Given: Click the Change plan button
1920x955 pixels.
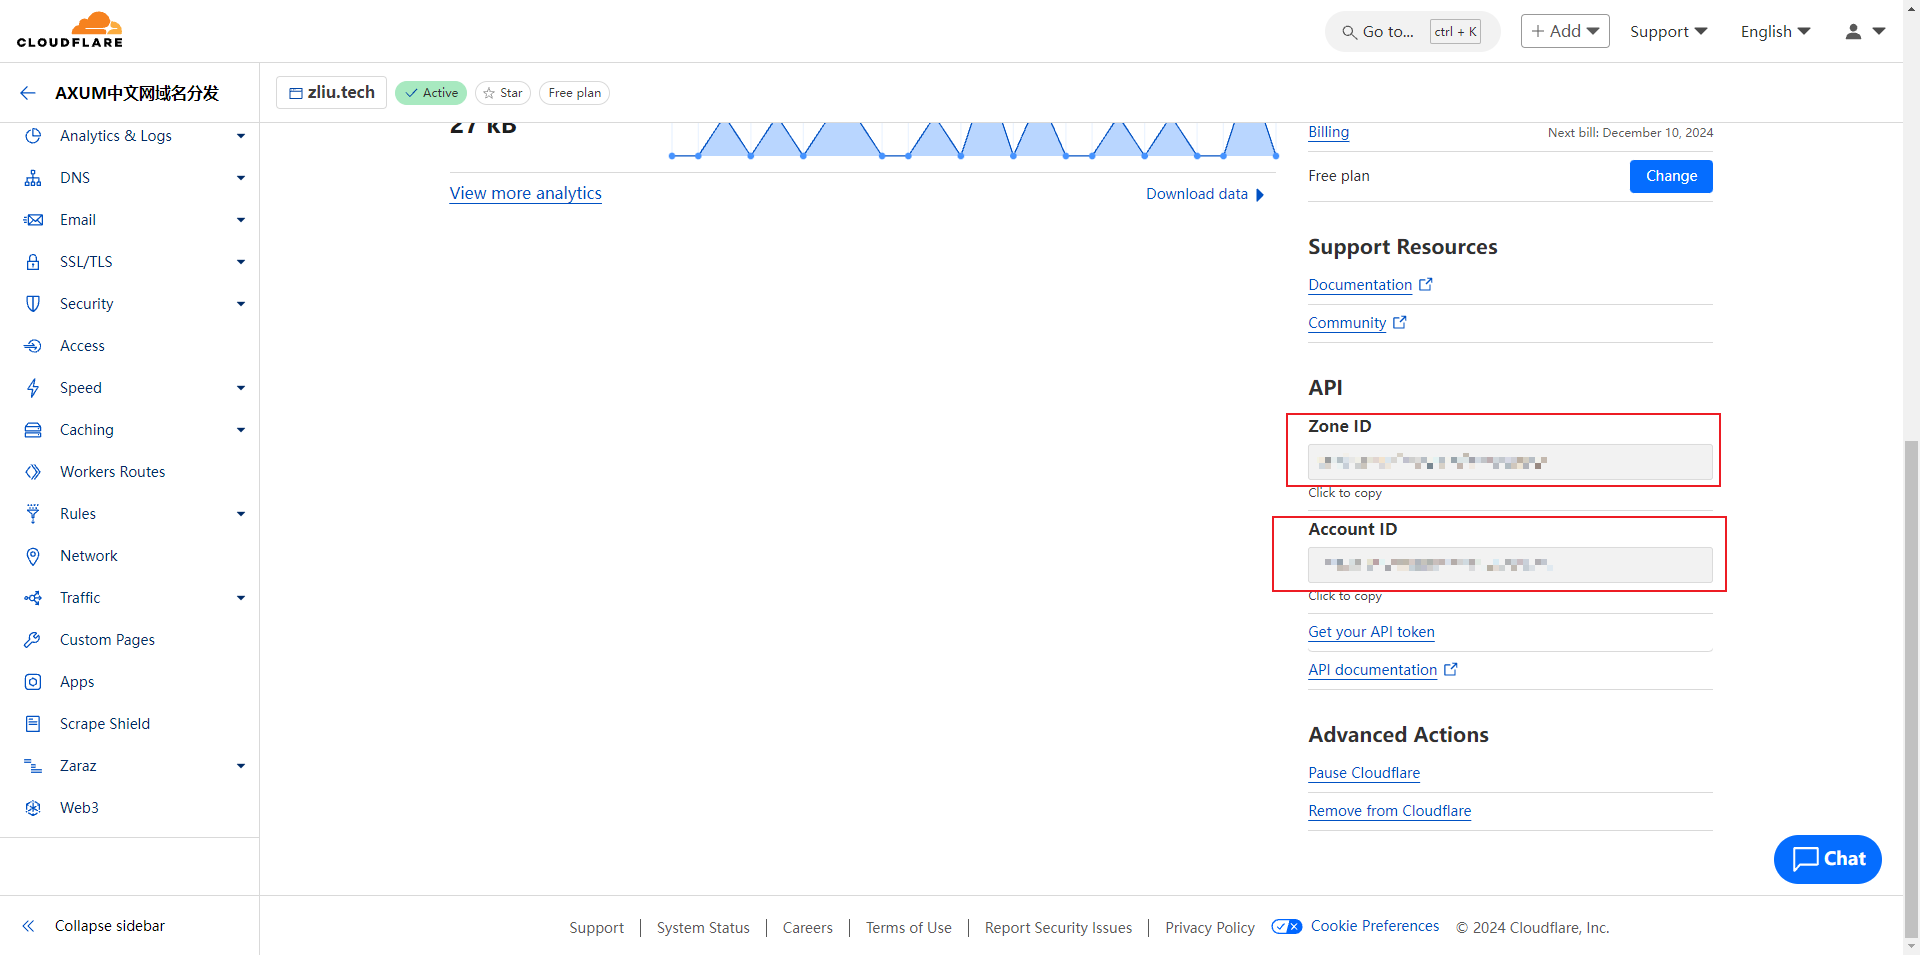Looking at the screenshot, I should [1671, 176].
